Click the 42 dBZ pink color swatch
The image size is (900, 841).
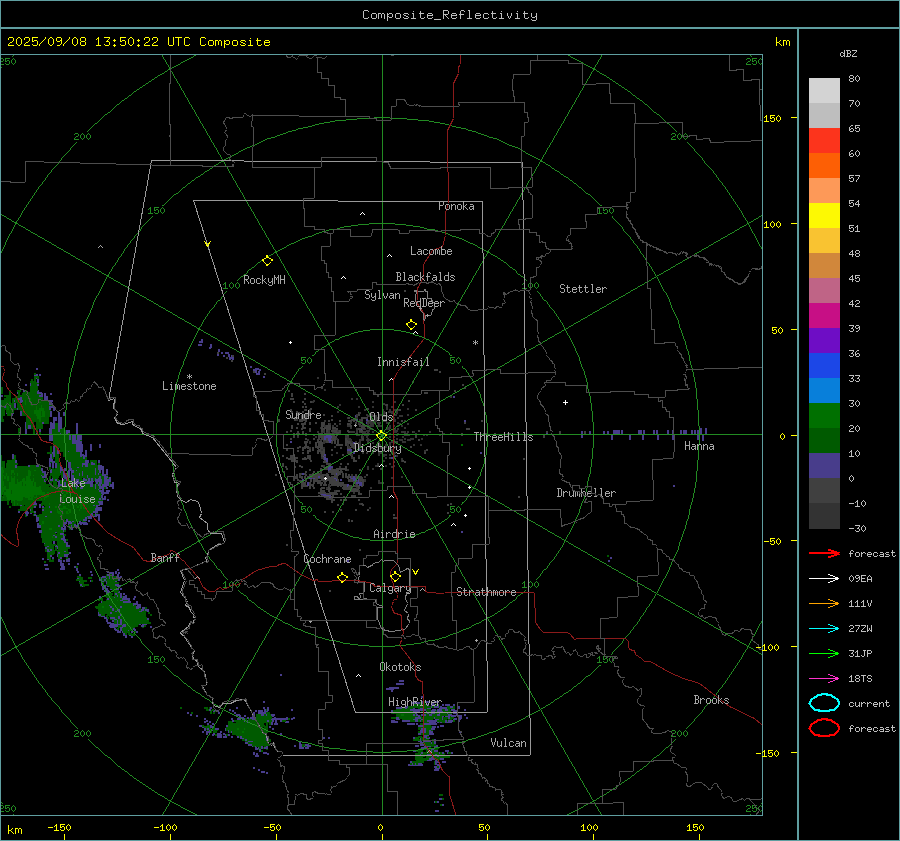click(824, 290)
